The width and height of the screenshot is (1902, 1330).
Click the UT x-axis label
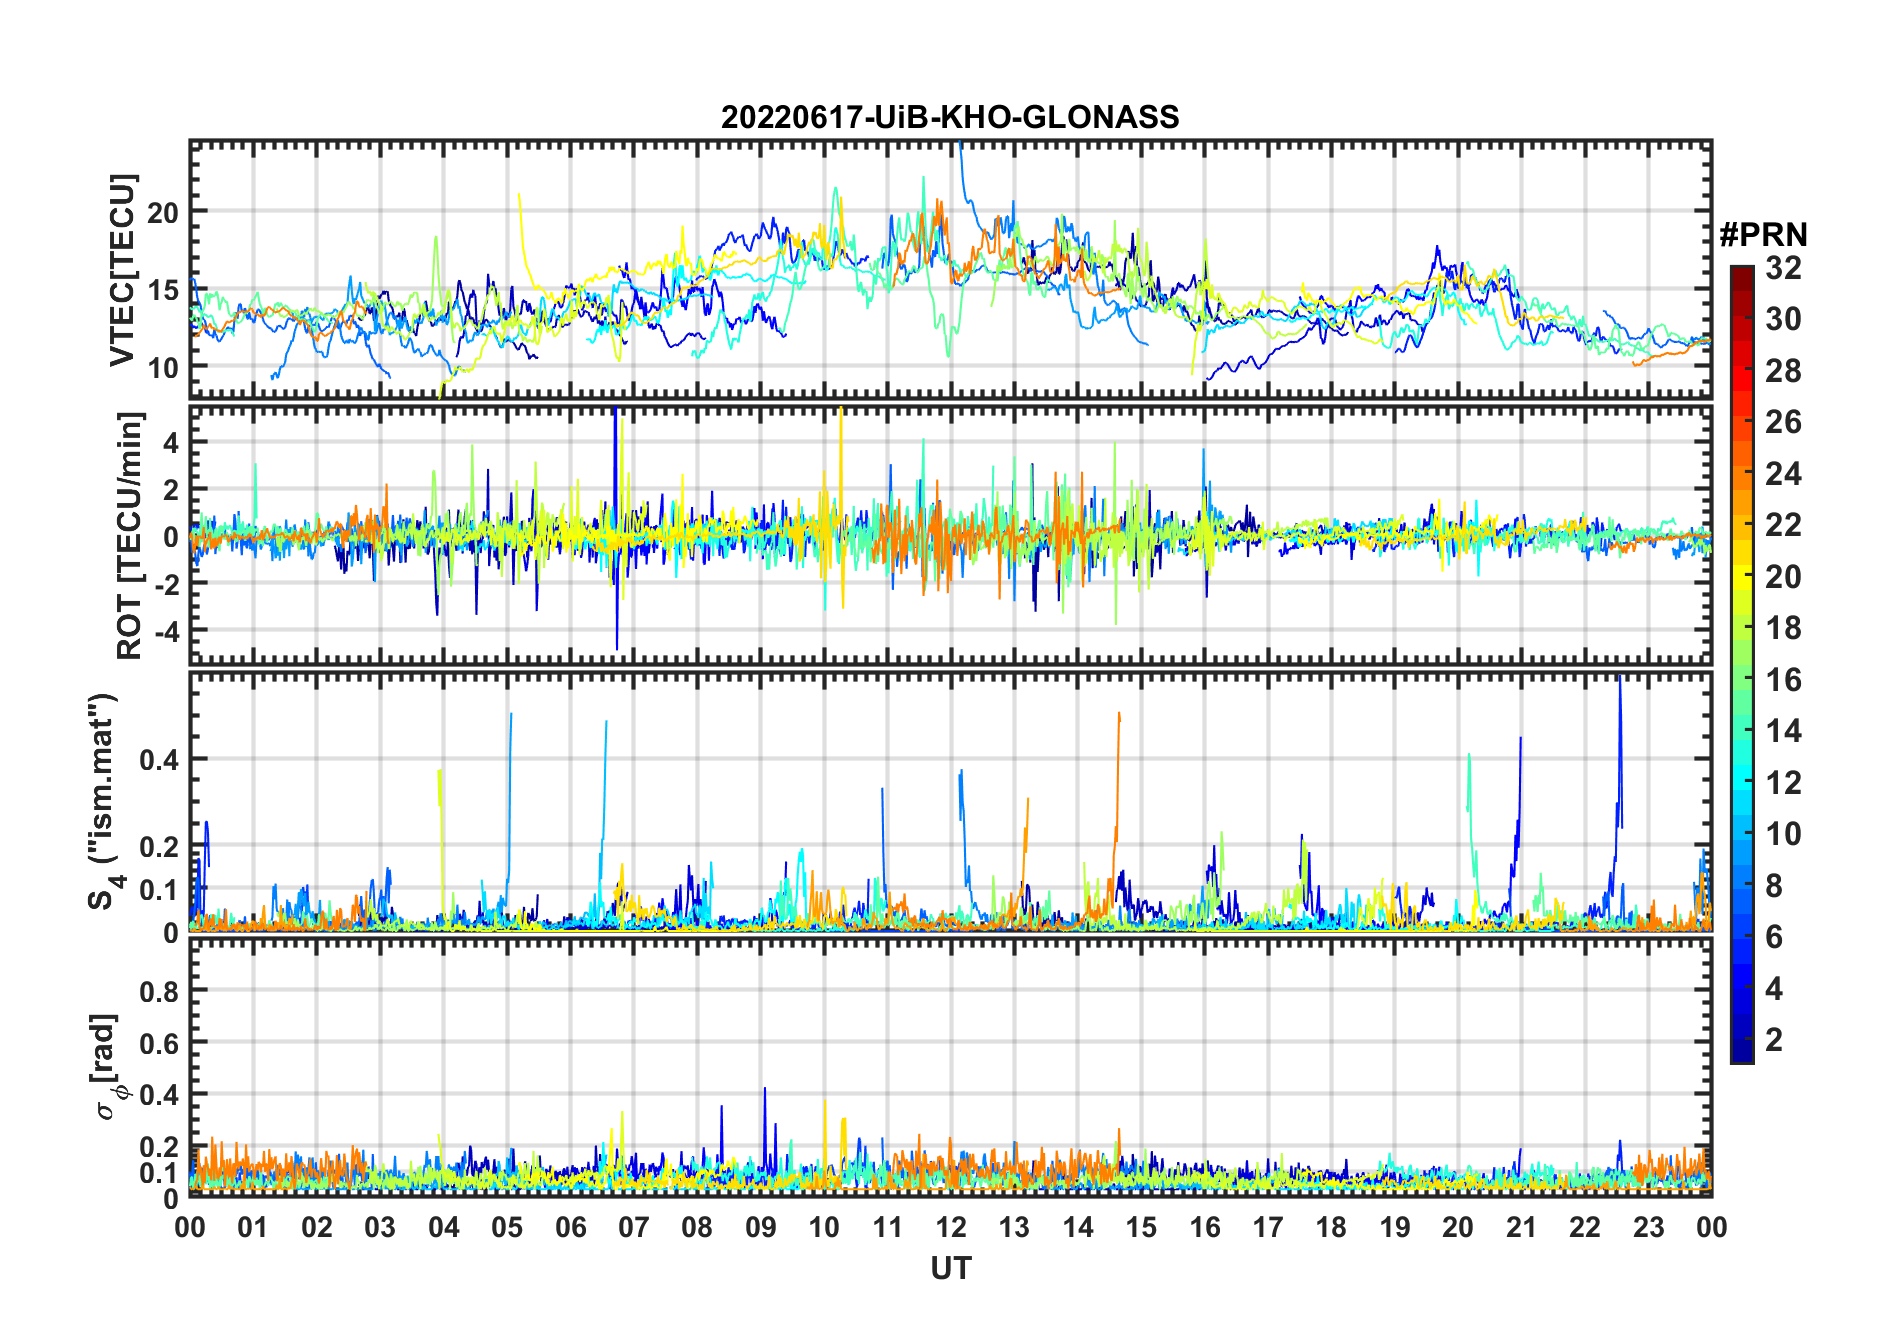[x=950, y=1268]
